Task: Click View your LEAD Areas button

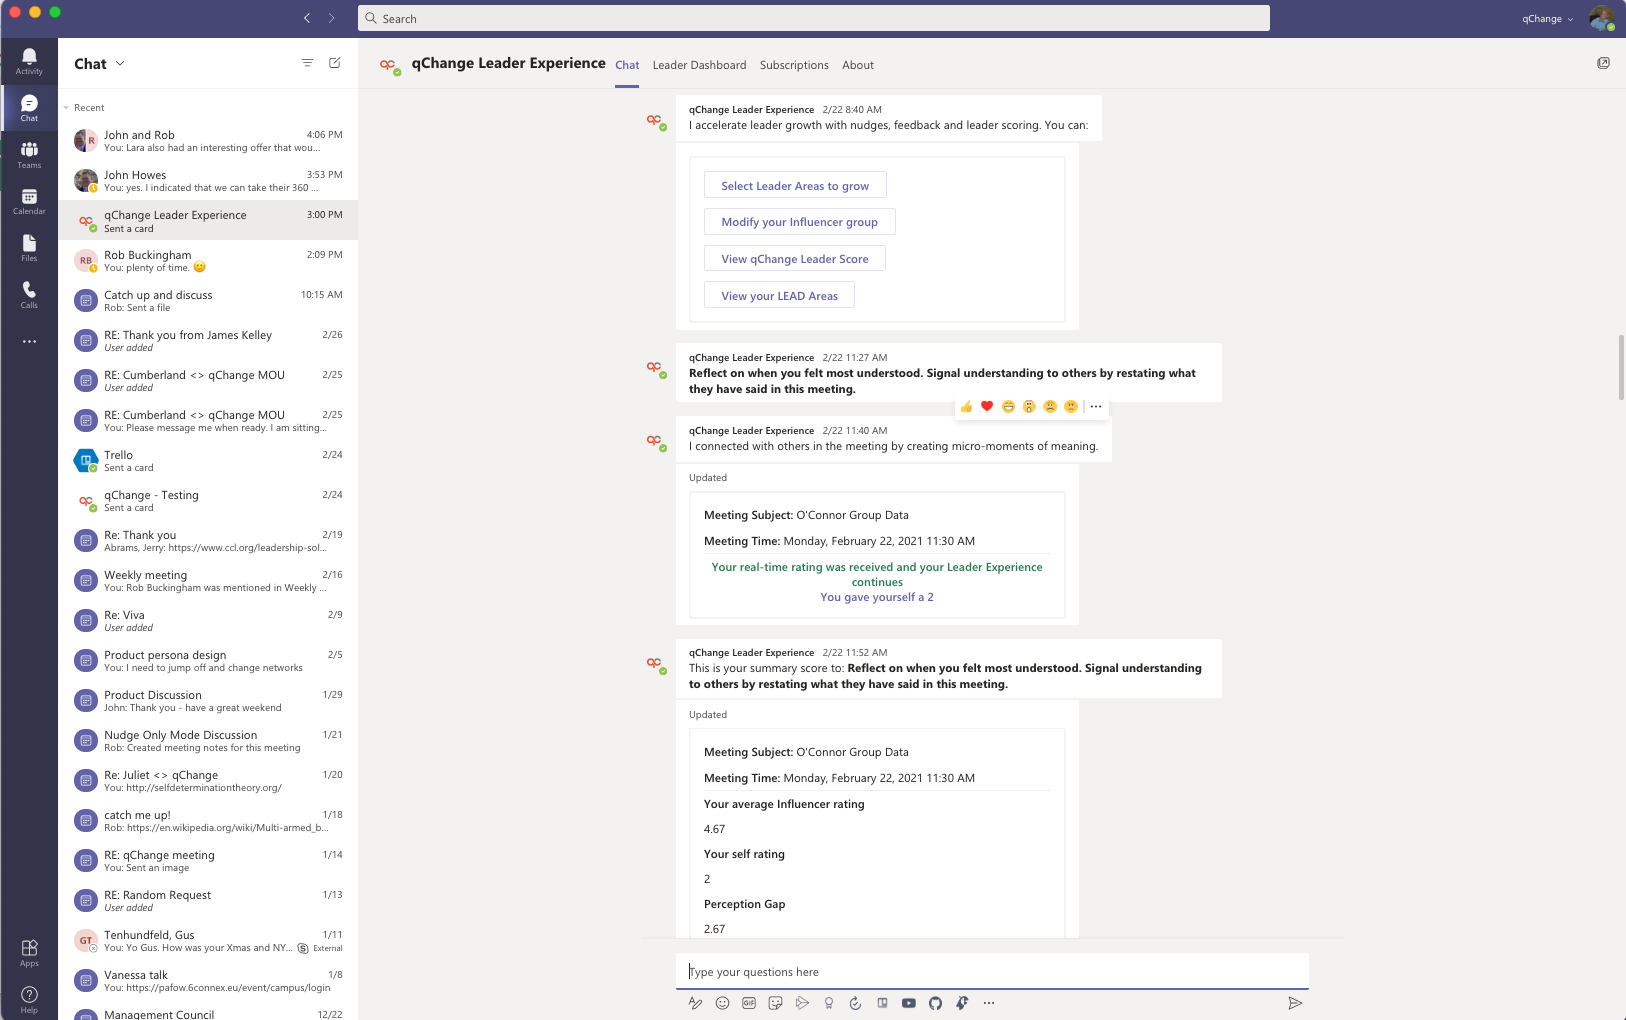Action: pos(779,295)
